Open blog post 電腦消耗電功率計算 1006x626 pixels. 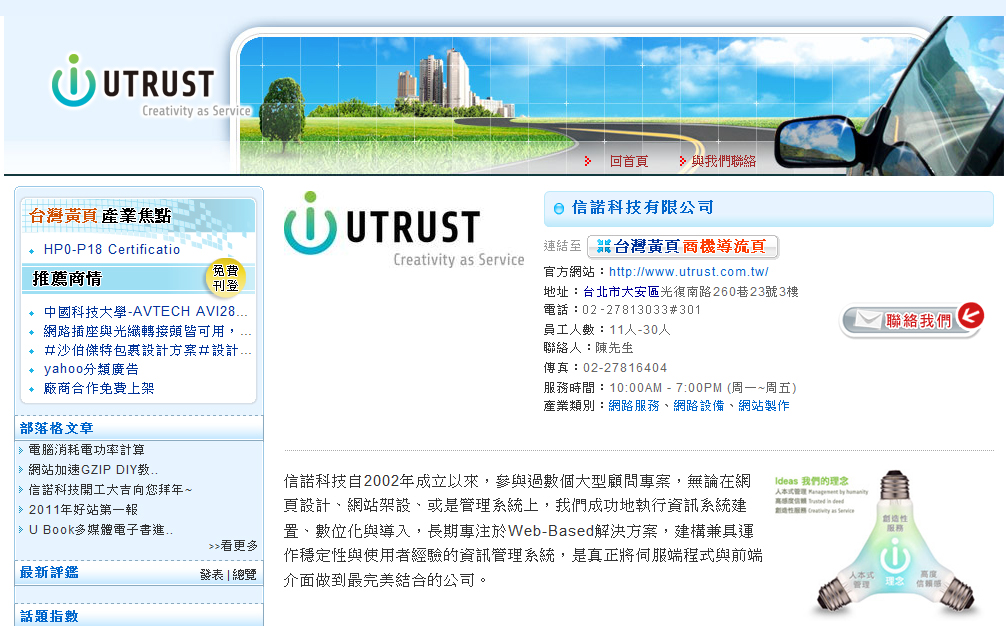coord(87,450)
